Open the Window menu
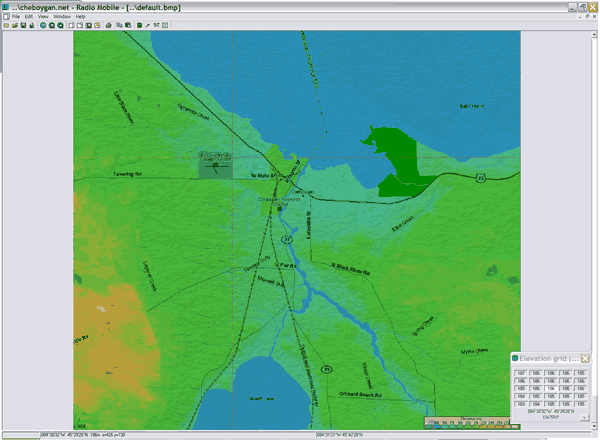Image resolution: width=600 pixels, height=440 pixels. point(61,17)
